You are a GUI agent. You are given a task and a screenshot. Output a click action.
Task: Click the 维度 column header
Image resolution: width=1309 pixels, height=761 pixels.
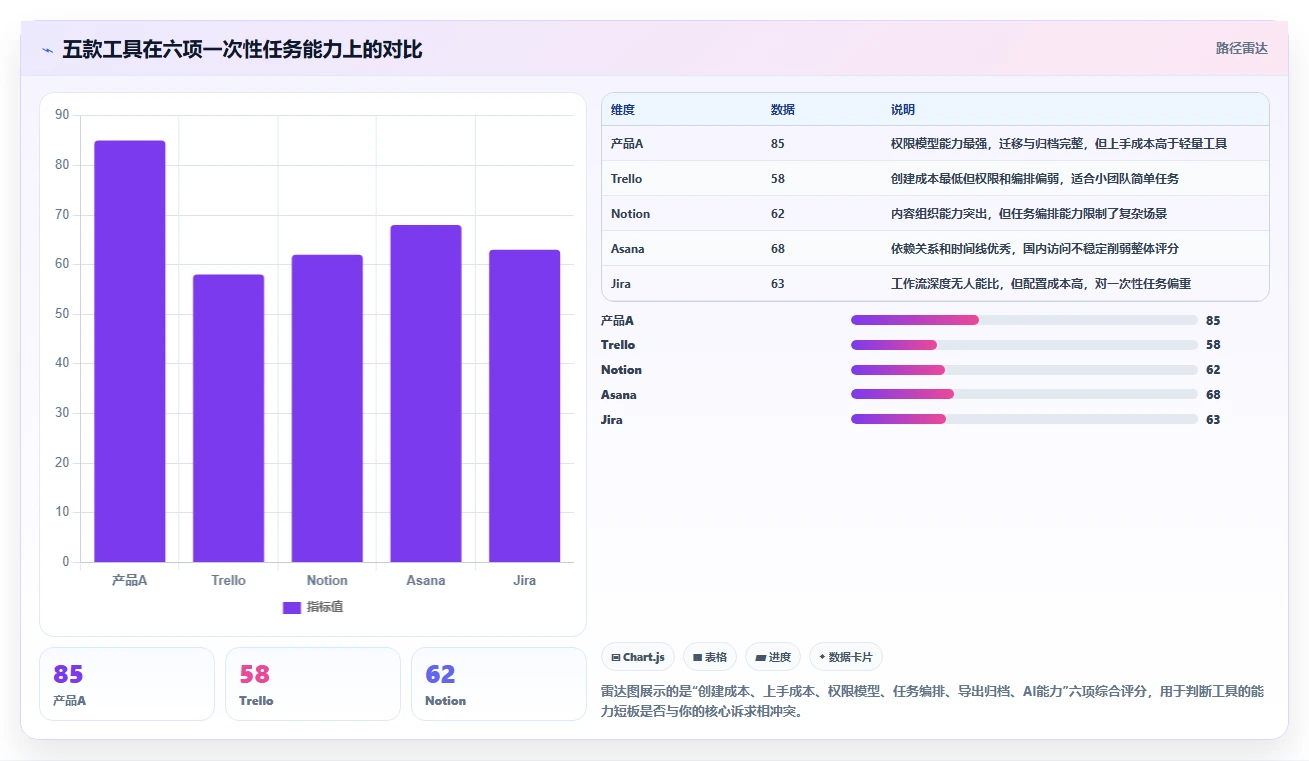point(623,110)
